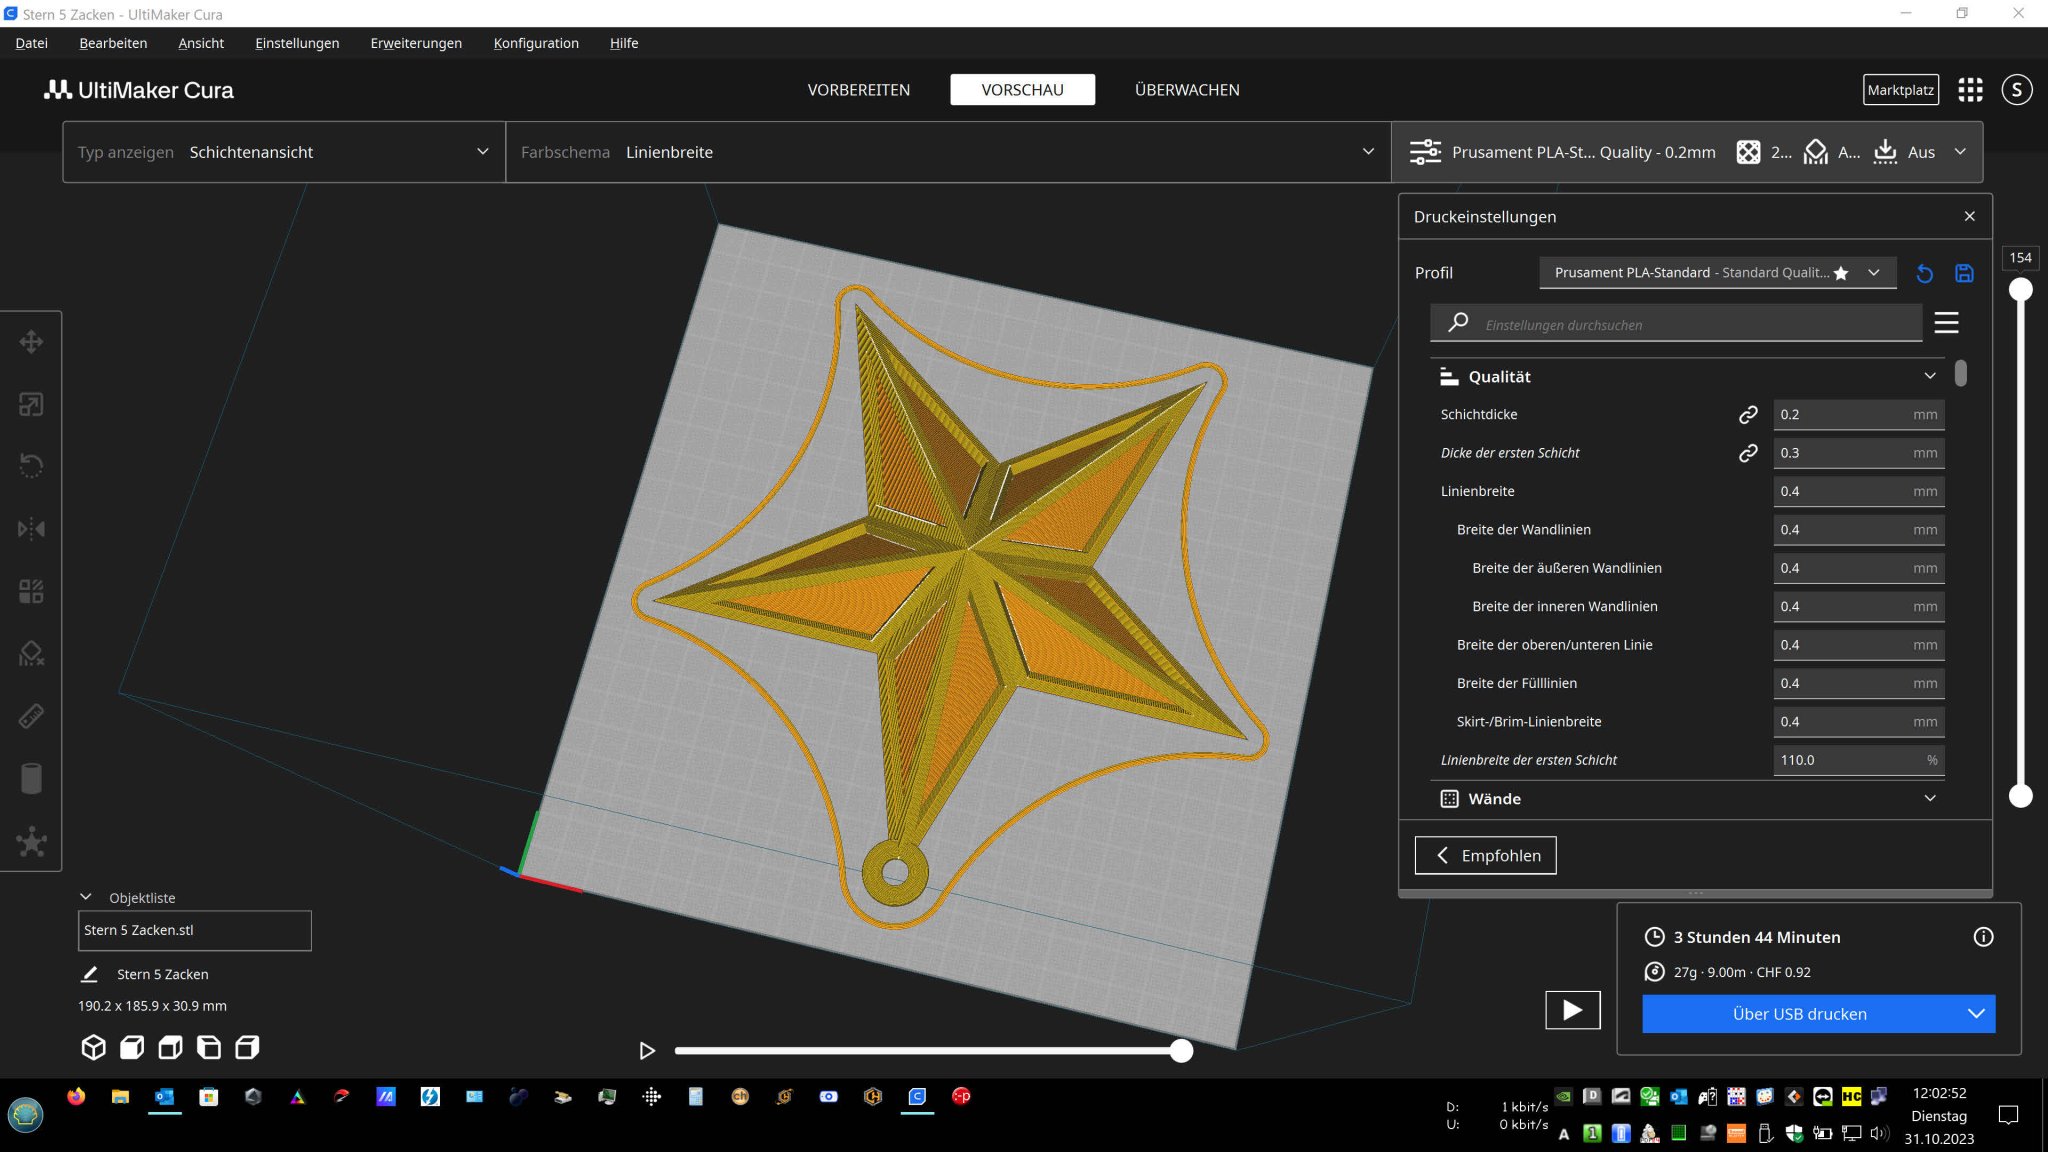Click Über USB drucken button
The width and height of the screenshot is (2048, 1152).
1798,1014
